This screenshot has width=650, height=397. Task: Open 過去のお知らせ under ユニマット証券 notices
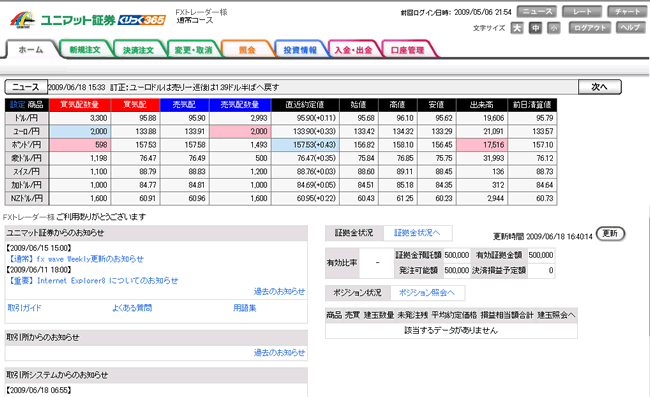tap(279, 291)
